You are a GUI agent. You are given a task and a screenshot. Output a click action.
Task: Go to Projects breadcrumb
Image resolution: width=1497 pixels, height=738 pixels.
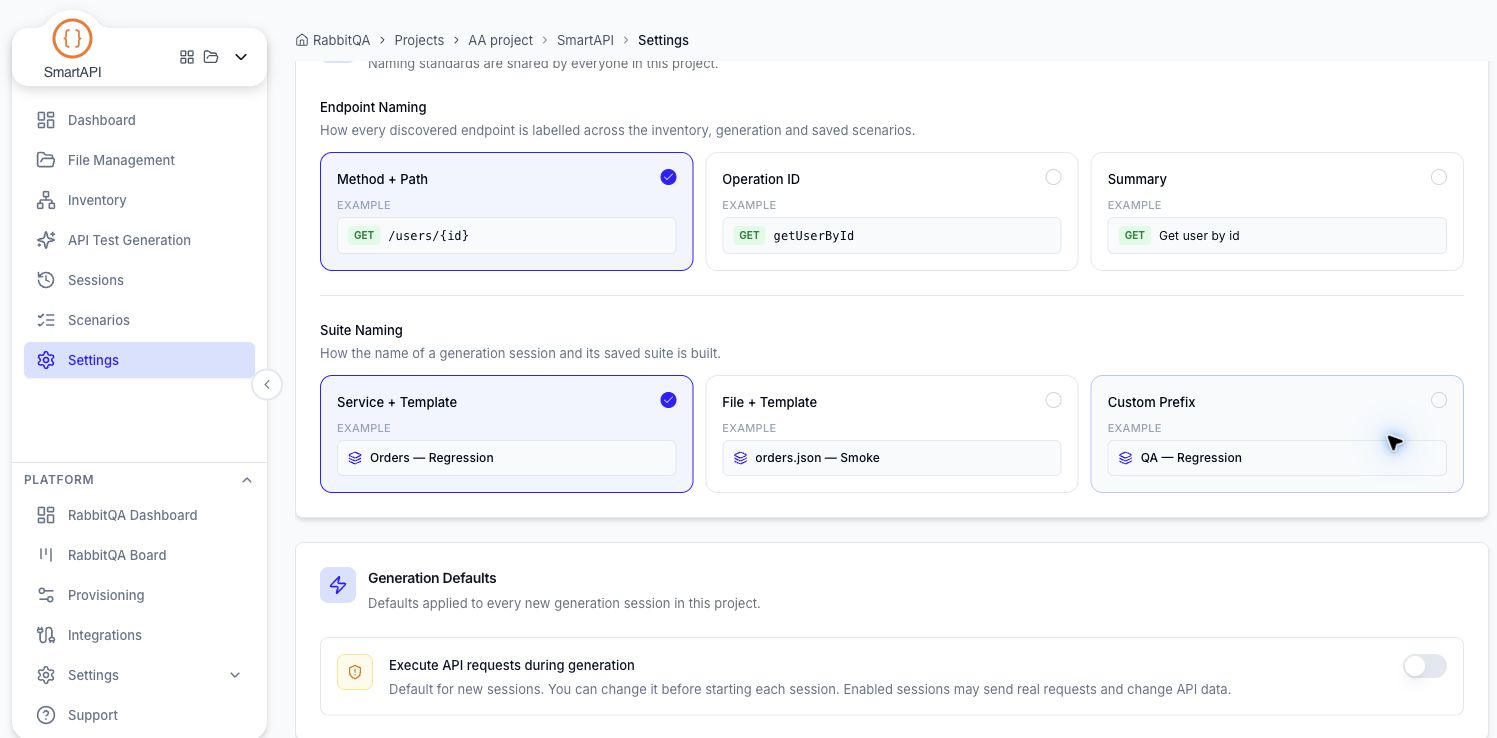pyautogui.click(x=419, y=40)
